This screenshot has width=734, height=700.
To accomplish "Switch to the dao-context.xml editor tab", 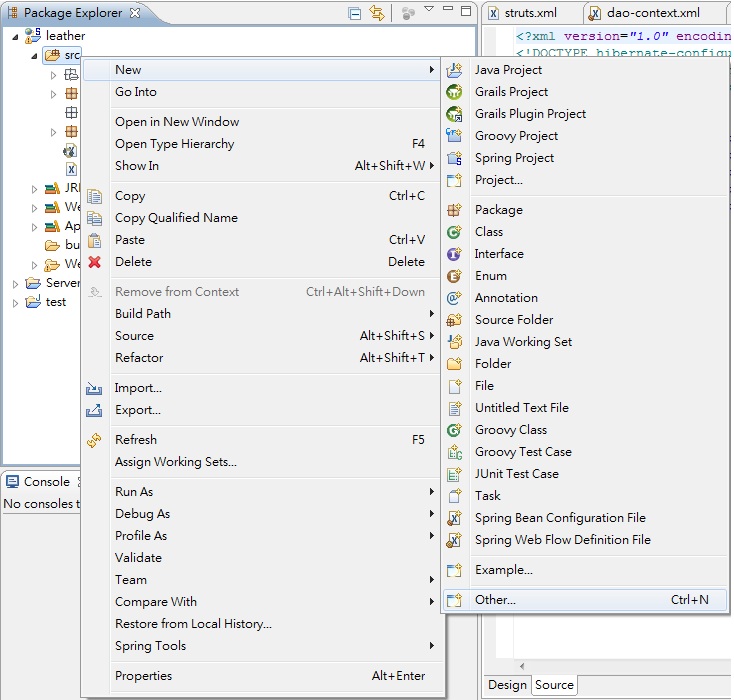I will (x=652, y=14).
